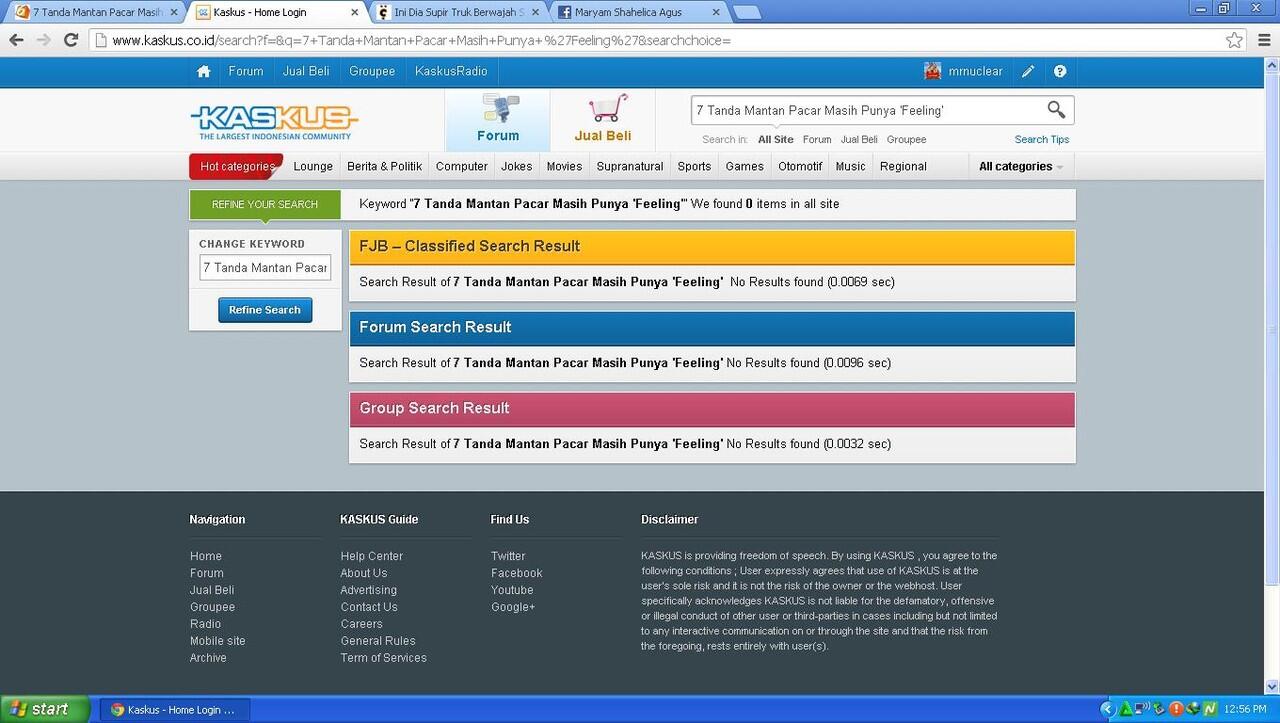Open the help question mark icon
The height and width of the screenshot is (723, 1280).
[x=1060, y=71]
